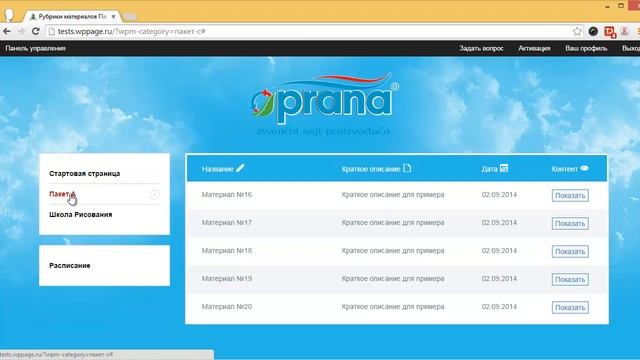Open Школа Рисования in the sidebar
Viewport: 640px width, 360px height.
pos(80,214)
